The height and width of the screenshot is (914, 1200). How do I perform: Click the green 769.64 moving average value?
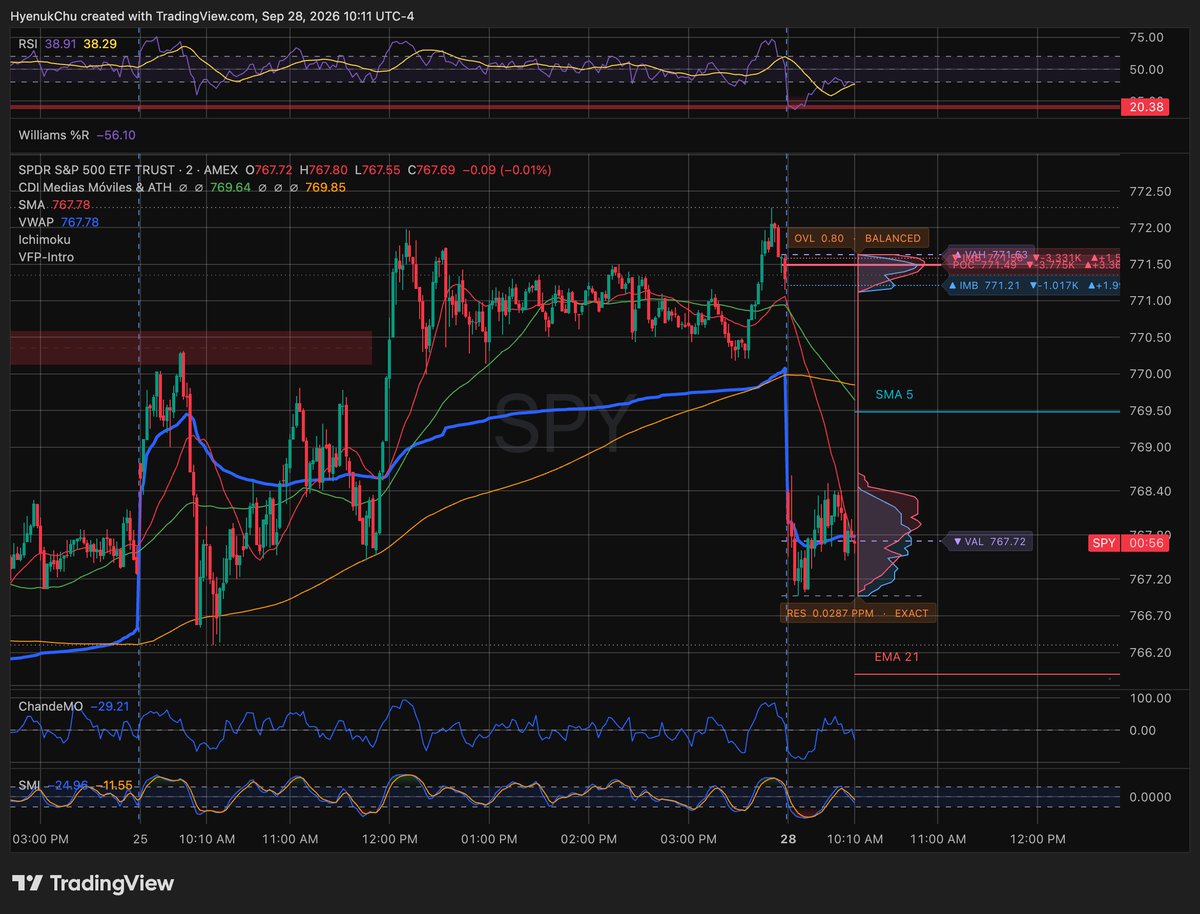pyautogui.click(x=231, y=187)
